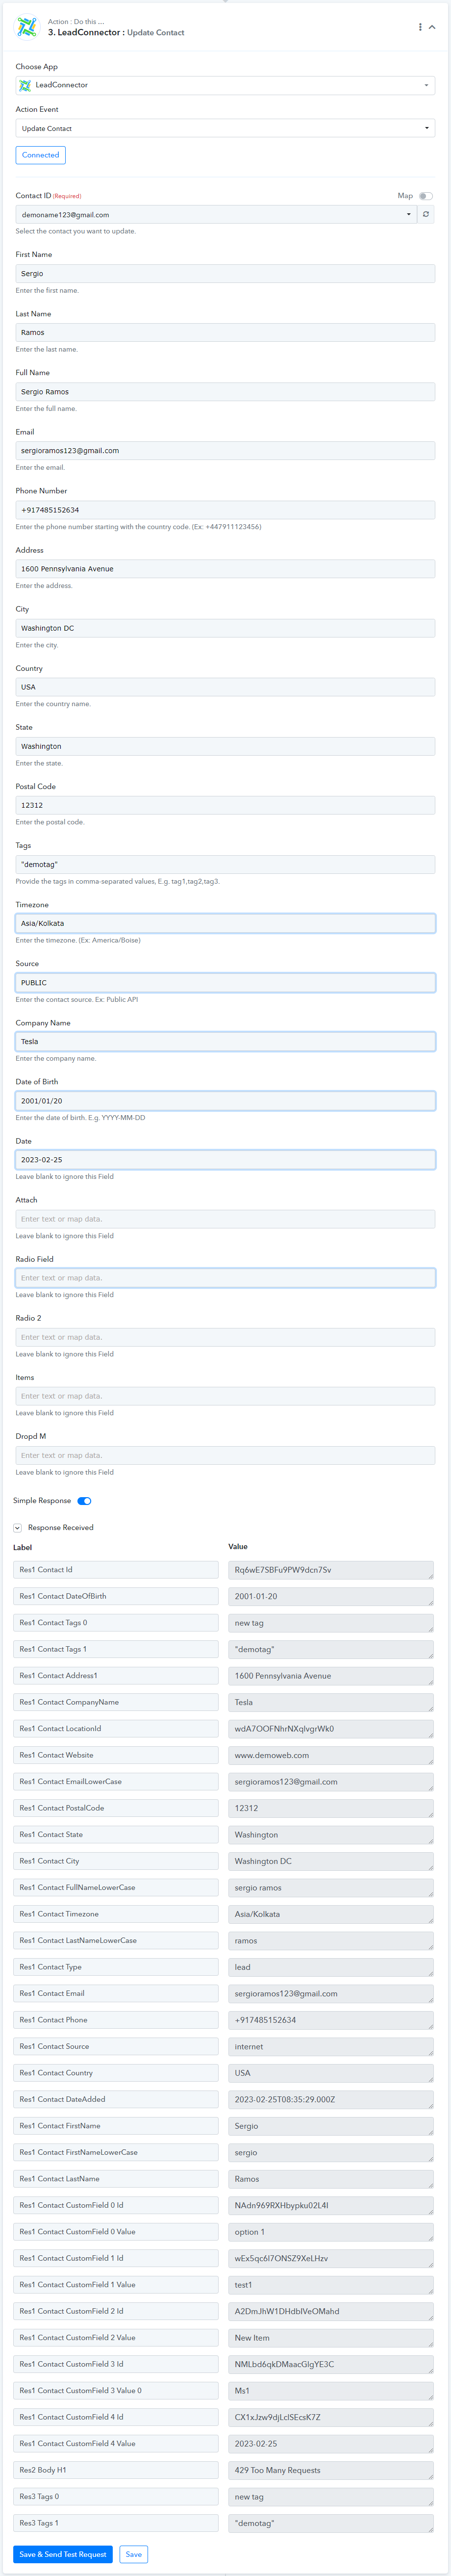Click the empty Radio Field input
Screen dimensions: 451x2576
[x=225, y=1278]
